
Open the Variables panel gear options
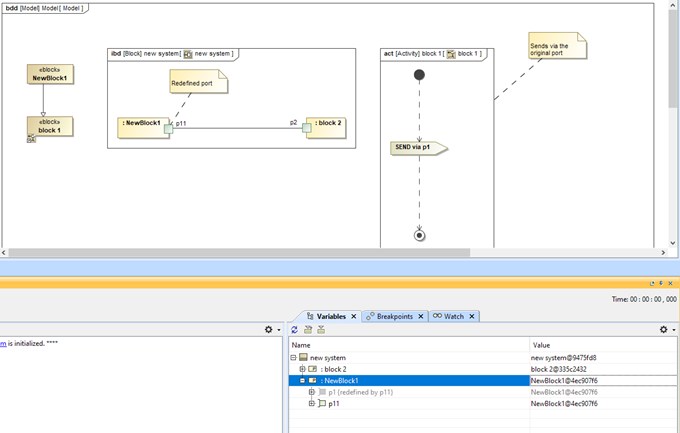point(663,329)
